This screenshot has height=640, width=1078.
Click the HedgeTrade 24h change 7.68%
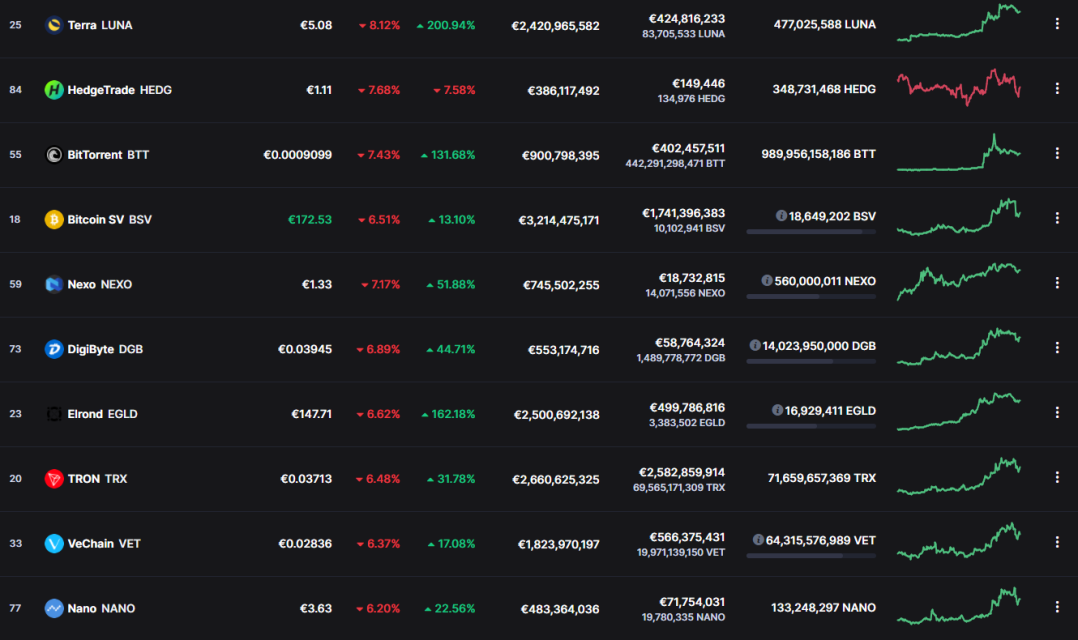coord(379,90)
